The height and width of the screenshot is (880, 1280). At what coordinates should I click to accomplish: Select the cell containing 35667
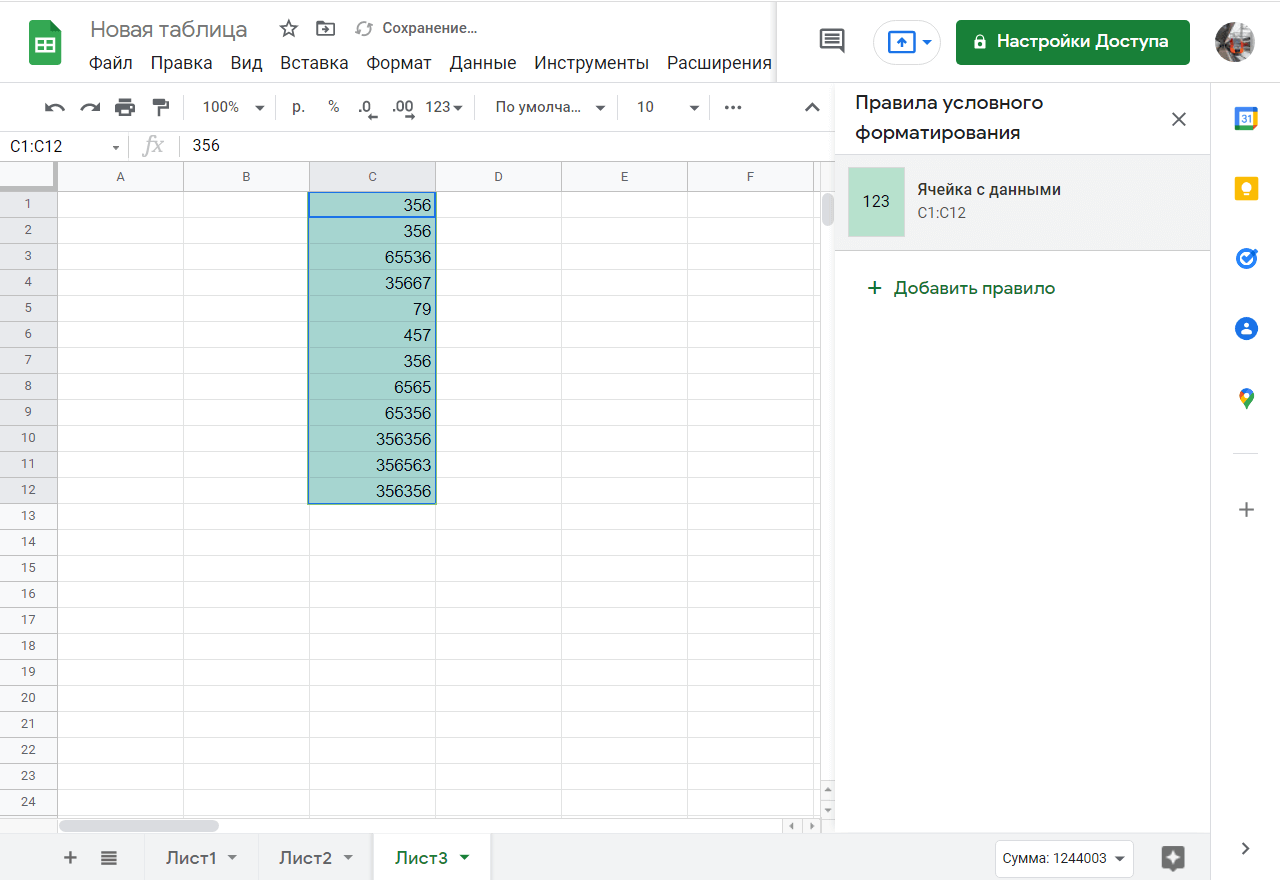[372, 283]
